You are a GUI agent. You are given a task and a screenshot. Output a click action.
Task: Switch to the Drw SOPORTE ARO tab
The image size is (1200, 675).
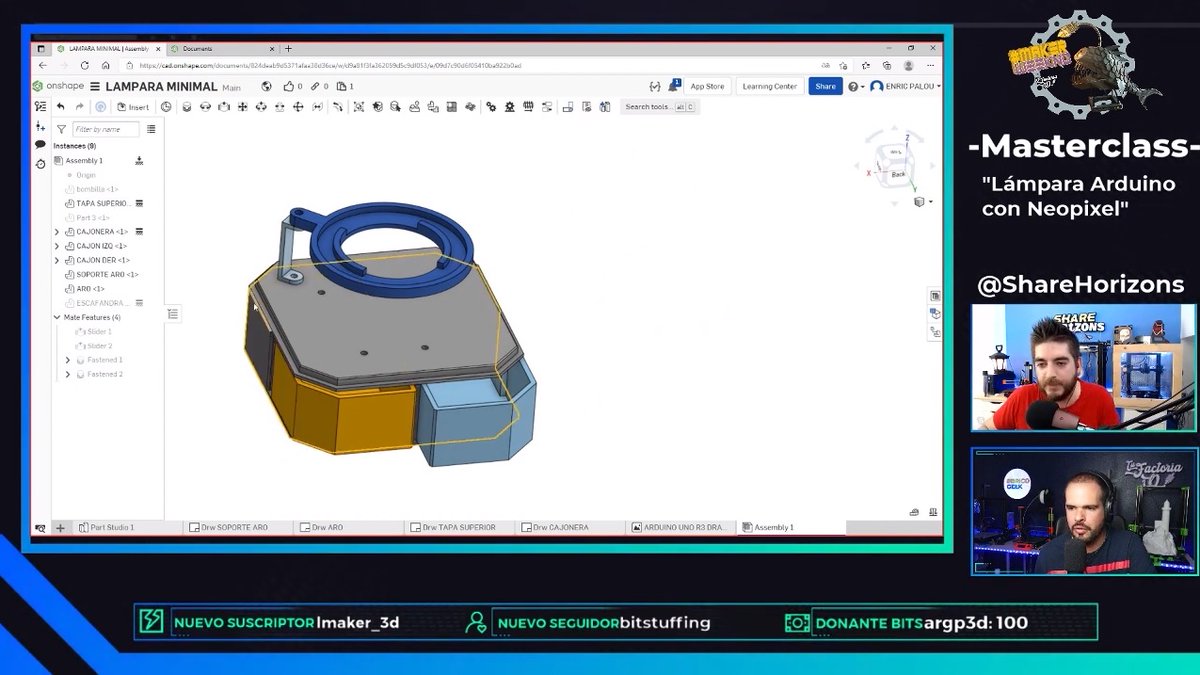235,527
